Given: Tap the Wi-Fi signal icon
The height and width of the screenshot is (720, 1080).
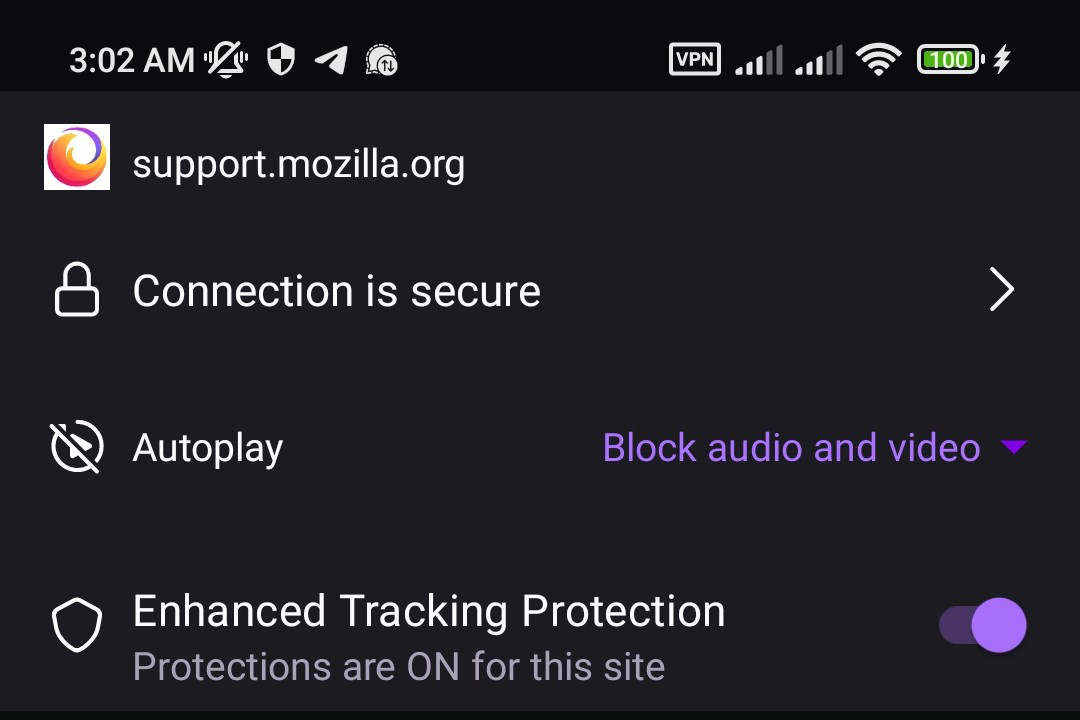Looking at the screenshot, I should coord(878,60).
